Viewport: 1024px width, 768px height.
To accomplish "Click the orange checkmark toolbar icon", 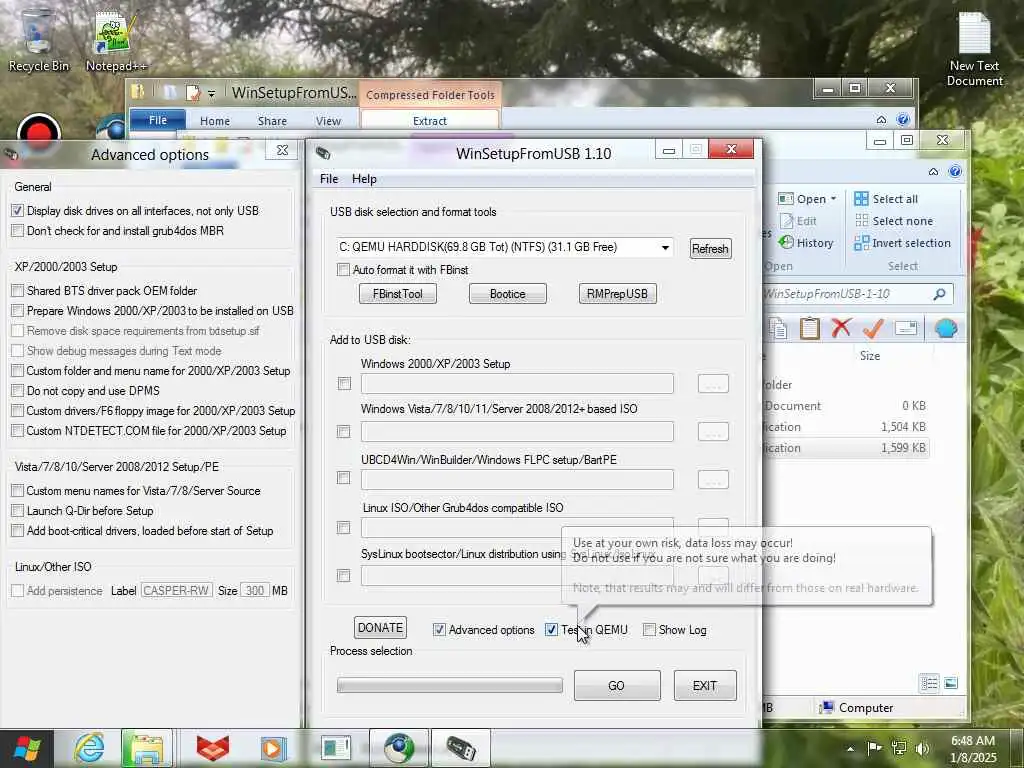I will 873,328.
